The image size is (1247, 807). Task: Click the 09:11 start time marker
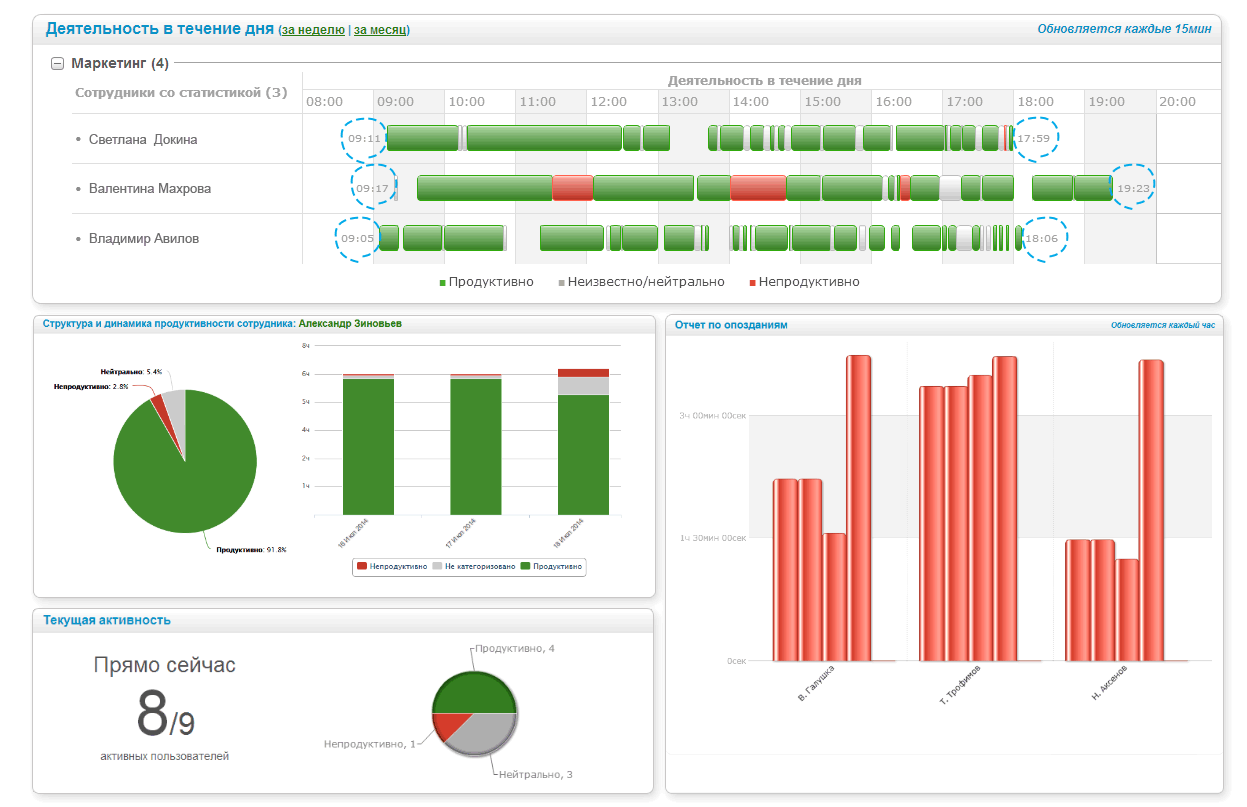pos(360,139)
